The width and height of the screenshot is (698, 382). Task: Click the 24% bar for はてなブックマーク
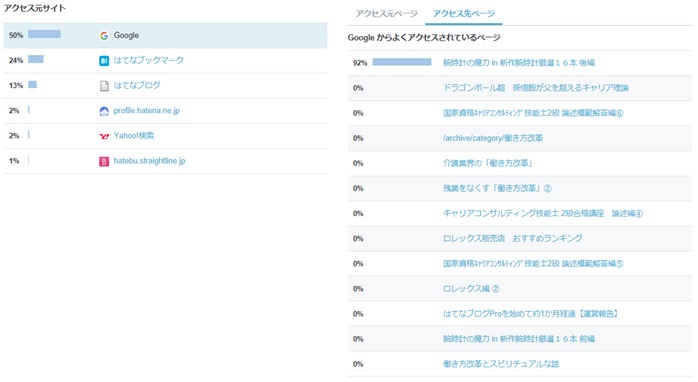pyautogui.click(x=36, y=59)
